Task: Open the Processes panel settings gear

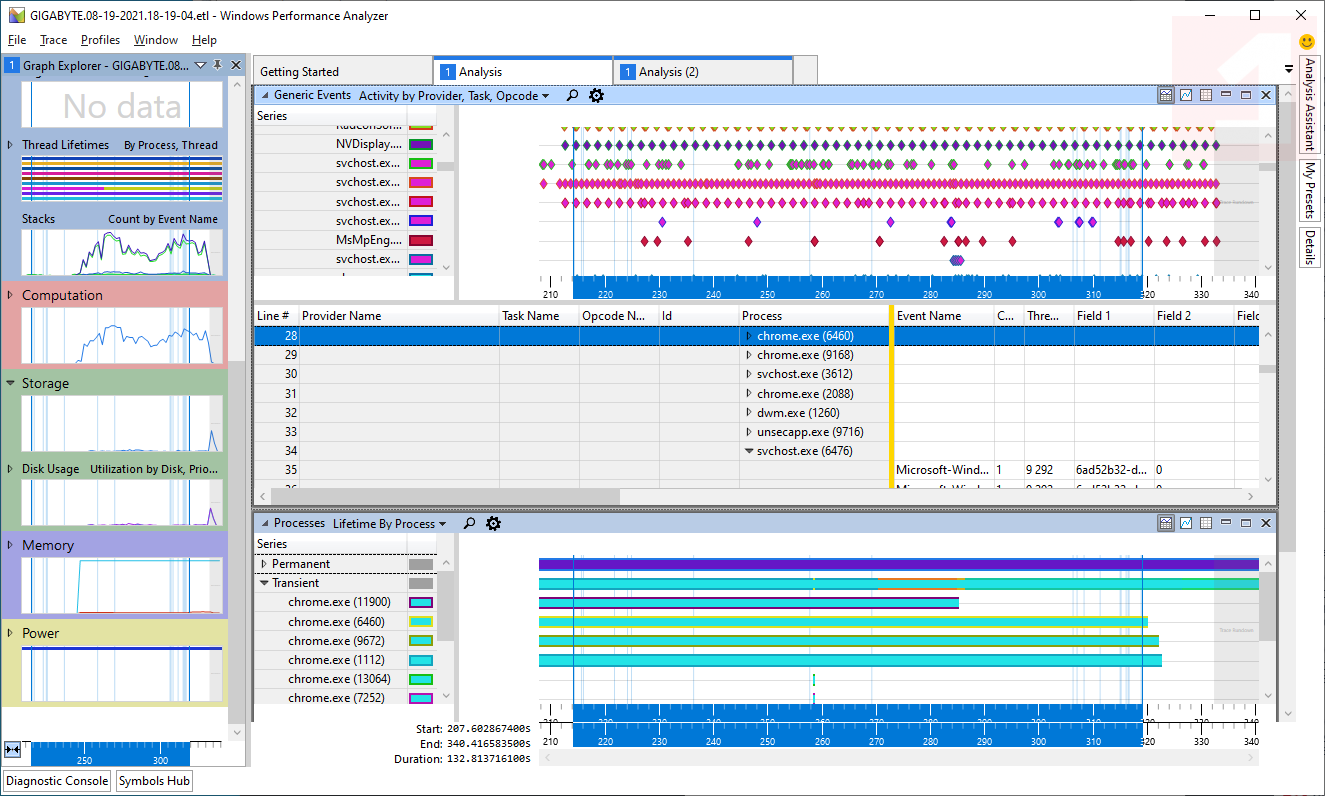Action: (493, 524)
